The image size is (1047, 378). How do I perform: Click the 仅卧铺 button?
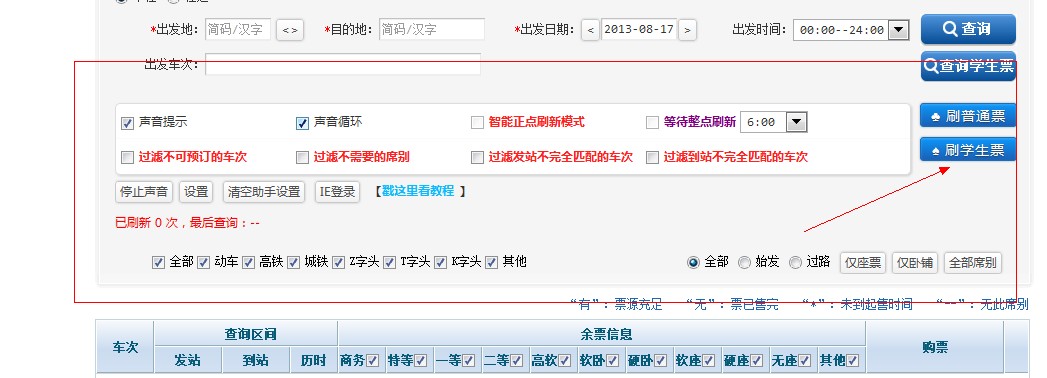point(915,262)
